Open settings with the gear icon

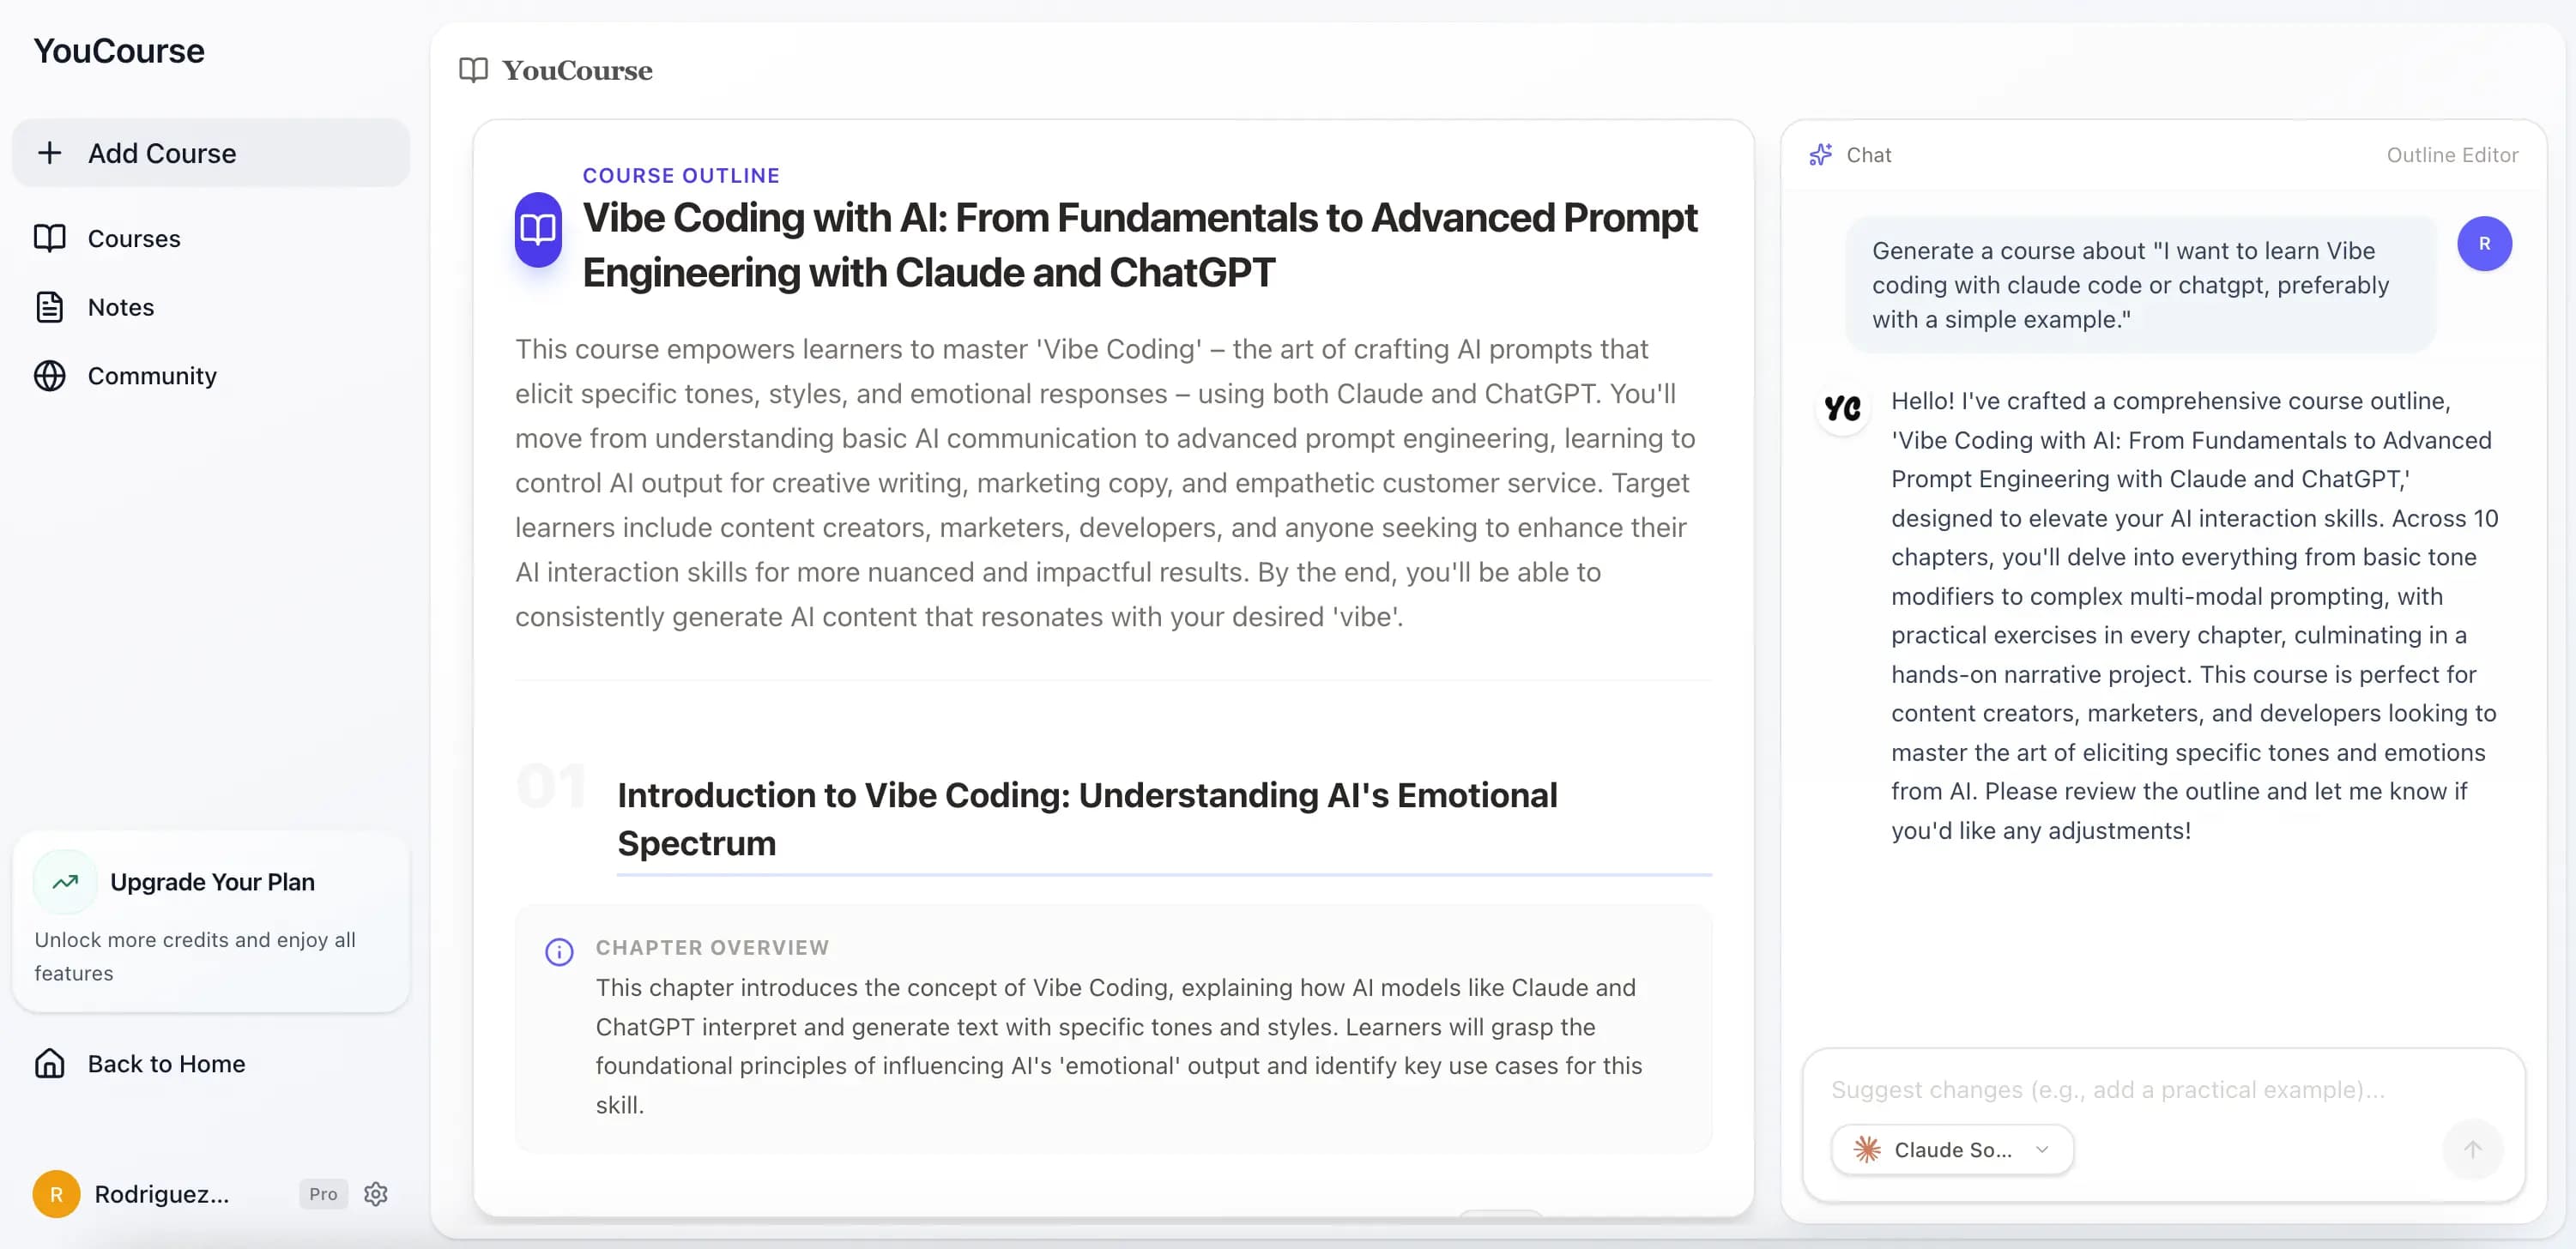click(376, 1194)
